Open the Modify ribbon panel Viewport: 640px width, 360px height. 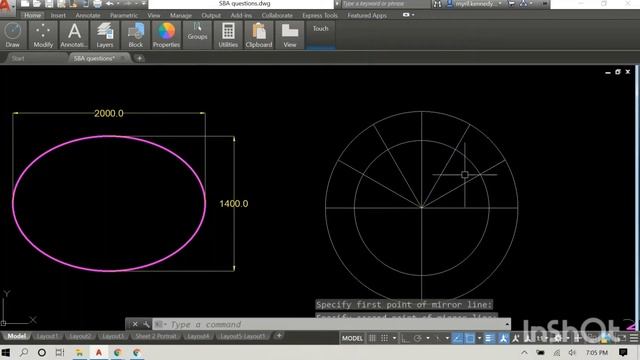[x=43, y=35]
